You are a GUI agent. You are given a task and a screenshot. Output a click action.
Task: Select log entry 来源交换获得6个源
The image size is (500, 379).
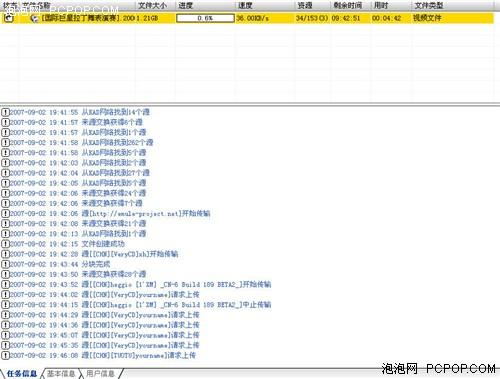click(x=76, y=122)
